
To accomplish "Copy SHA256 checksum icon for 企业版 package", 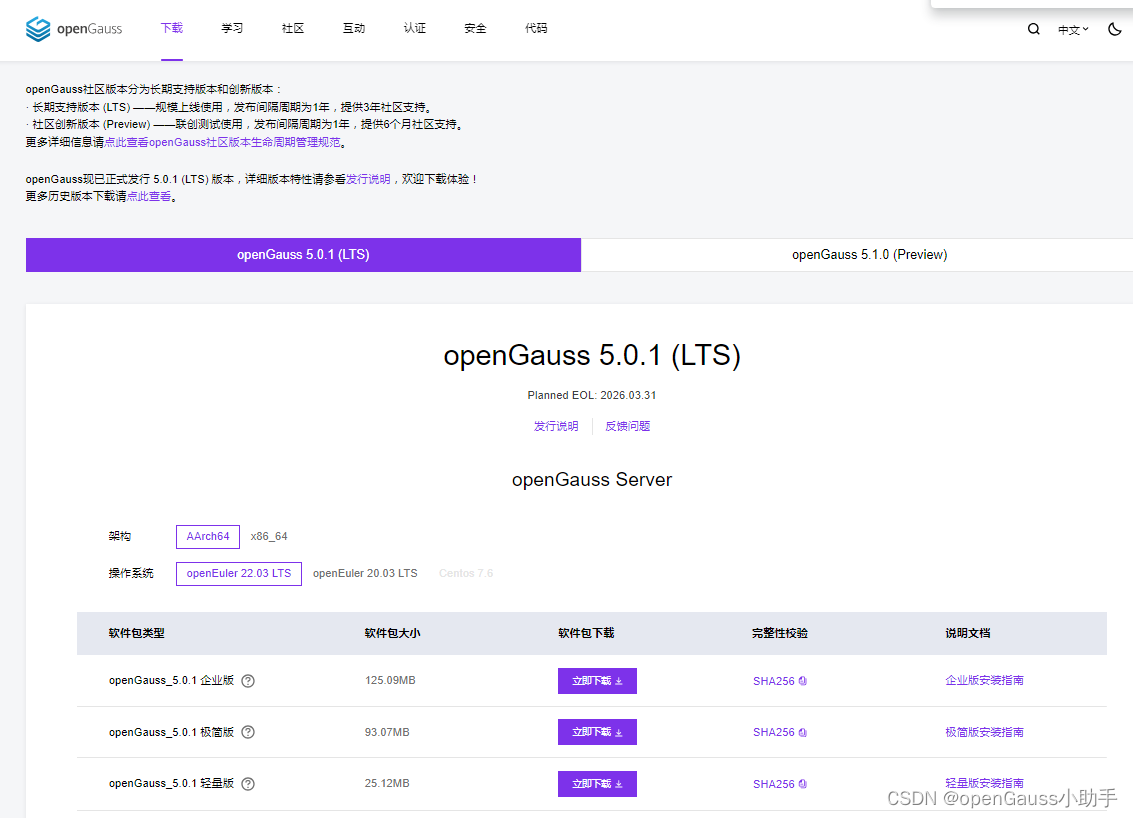I will (x=802, y=681).
